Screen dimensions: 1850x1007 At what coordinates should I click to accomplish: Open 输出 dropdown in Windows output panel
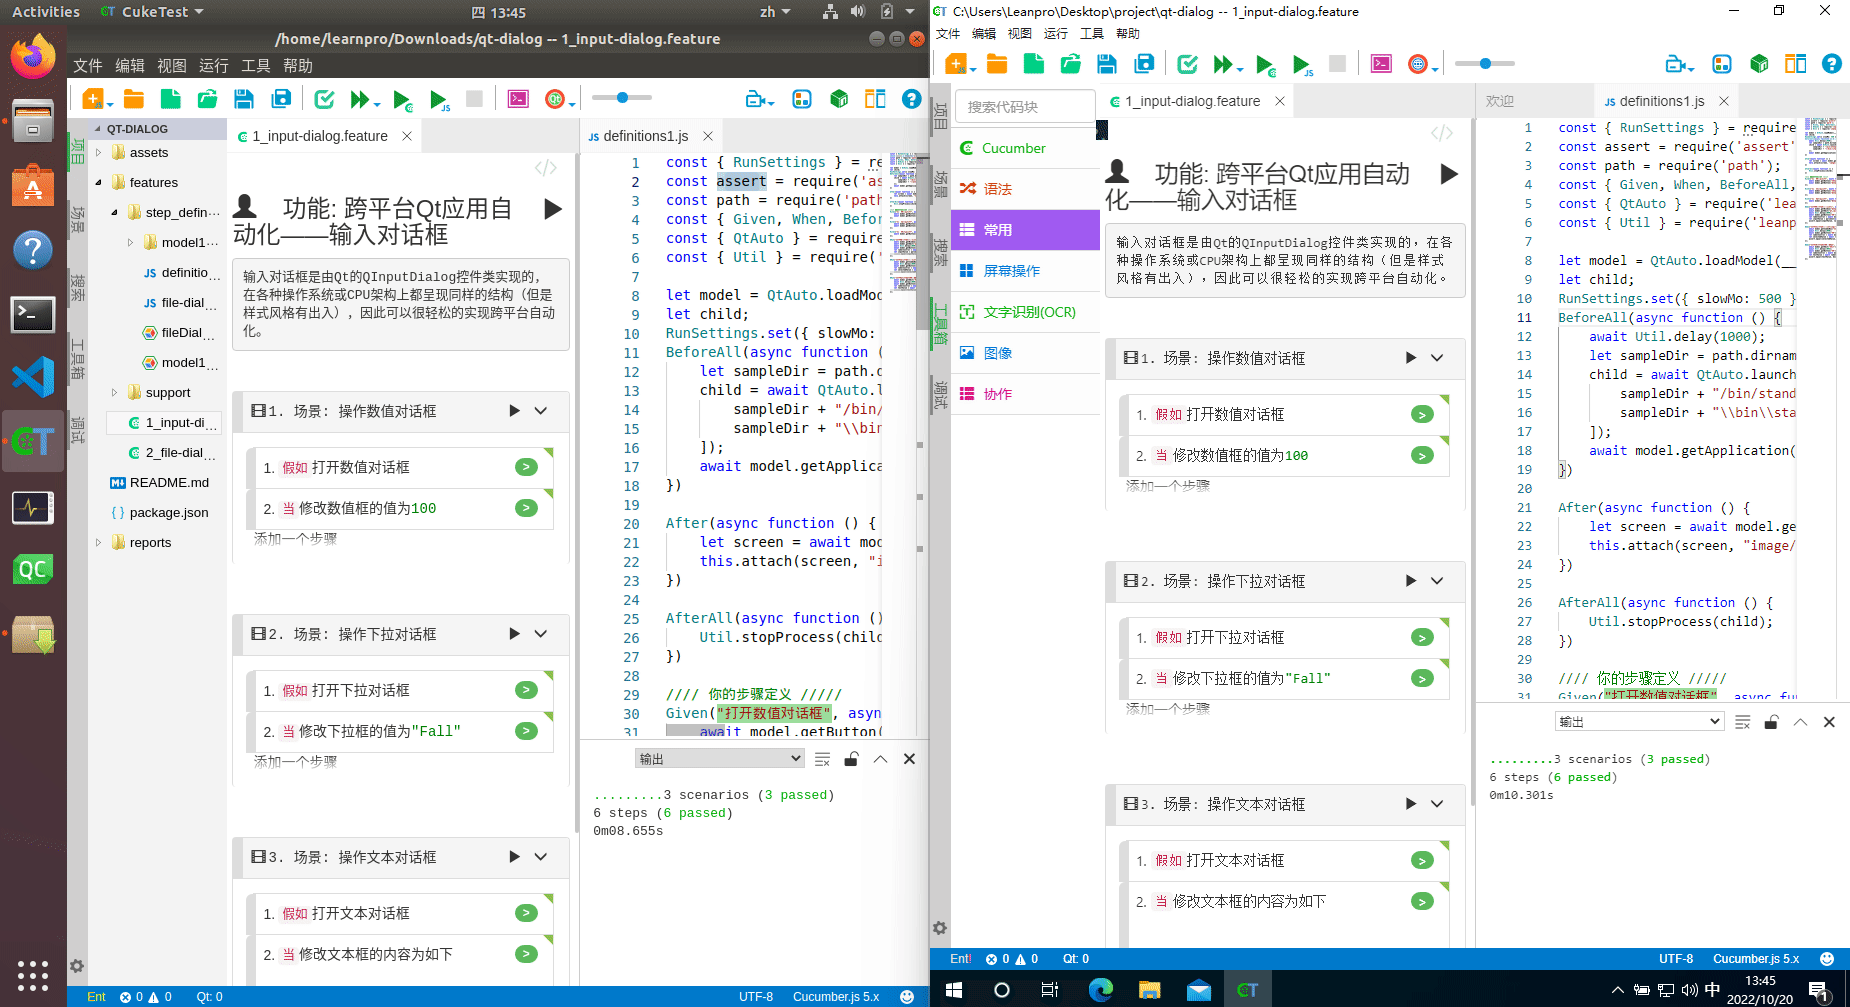click(x=1640, y=722)
